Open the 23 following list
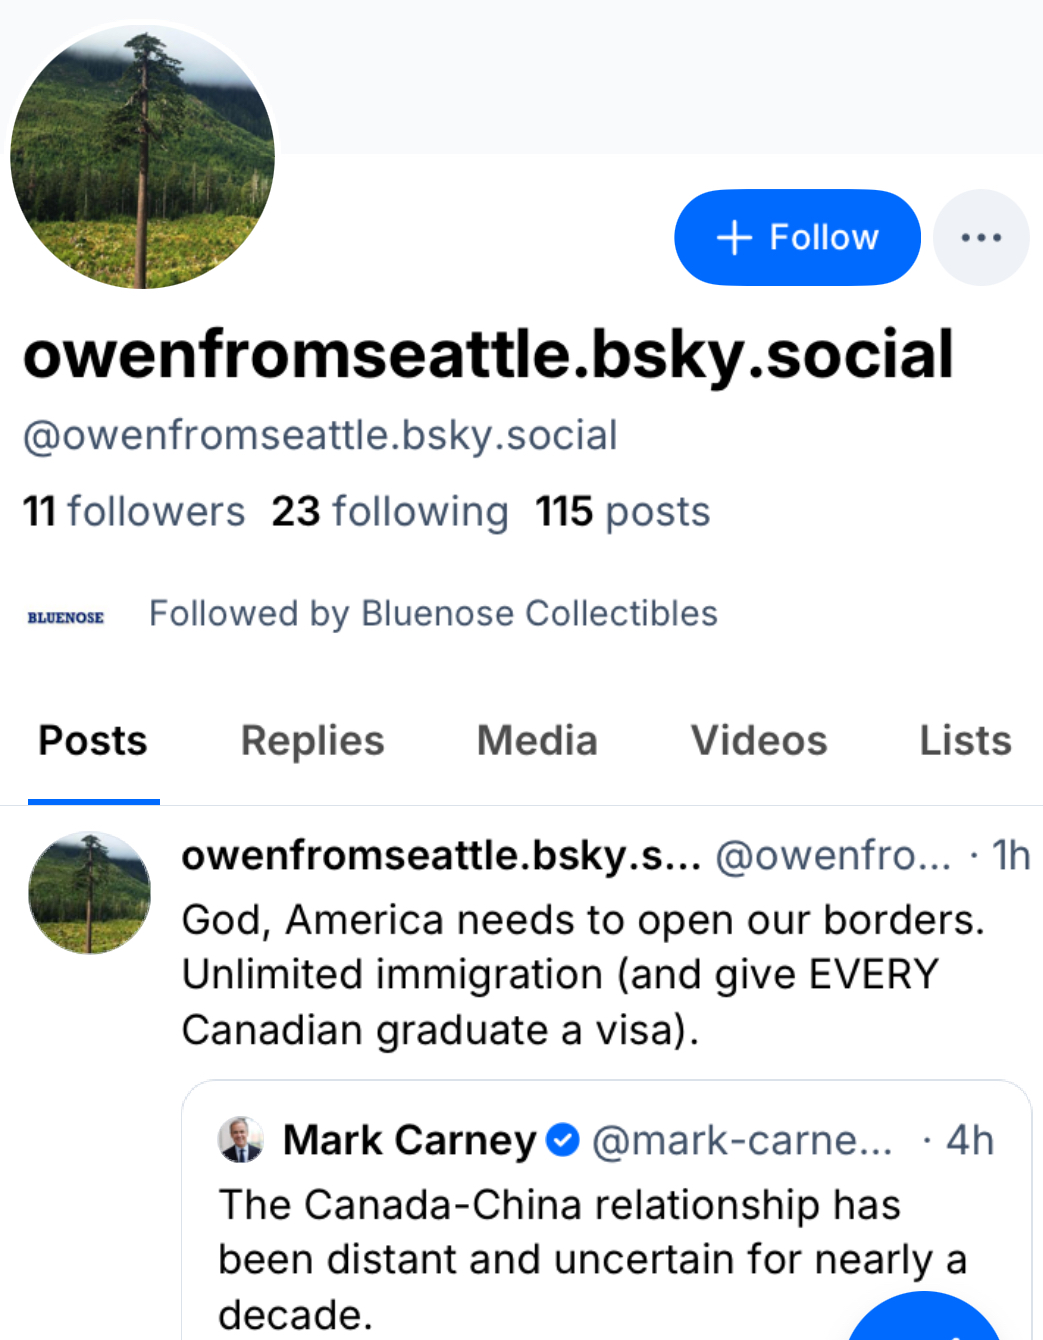 390,512
